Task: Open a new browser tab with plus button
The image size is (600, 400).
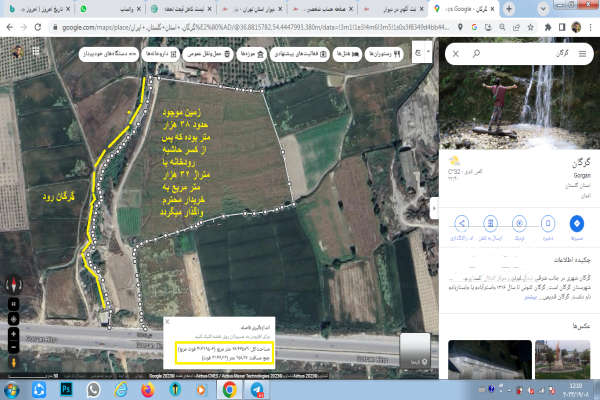Action: (509, 8)
